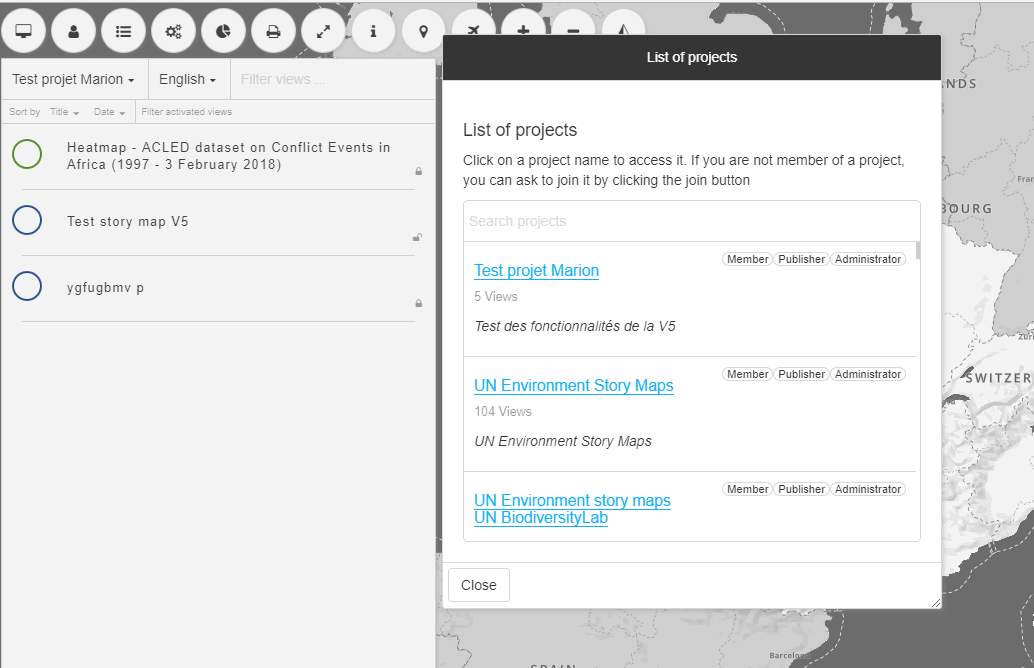The width and height of the screenshot is (1034, 668).
Task: Click Publisher badge of UN Environment Story Maps
Action: [x=801, y=374]
